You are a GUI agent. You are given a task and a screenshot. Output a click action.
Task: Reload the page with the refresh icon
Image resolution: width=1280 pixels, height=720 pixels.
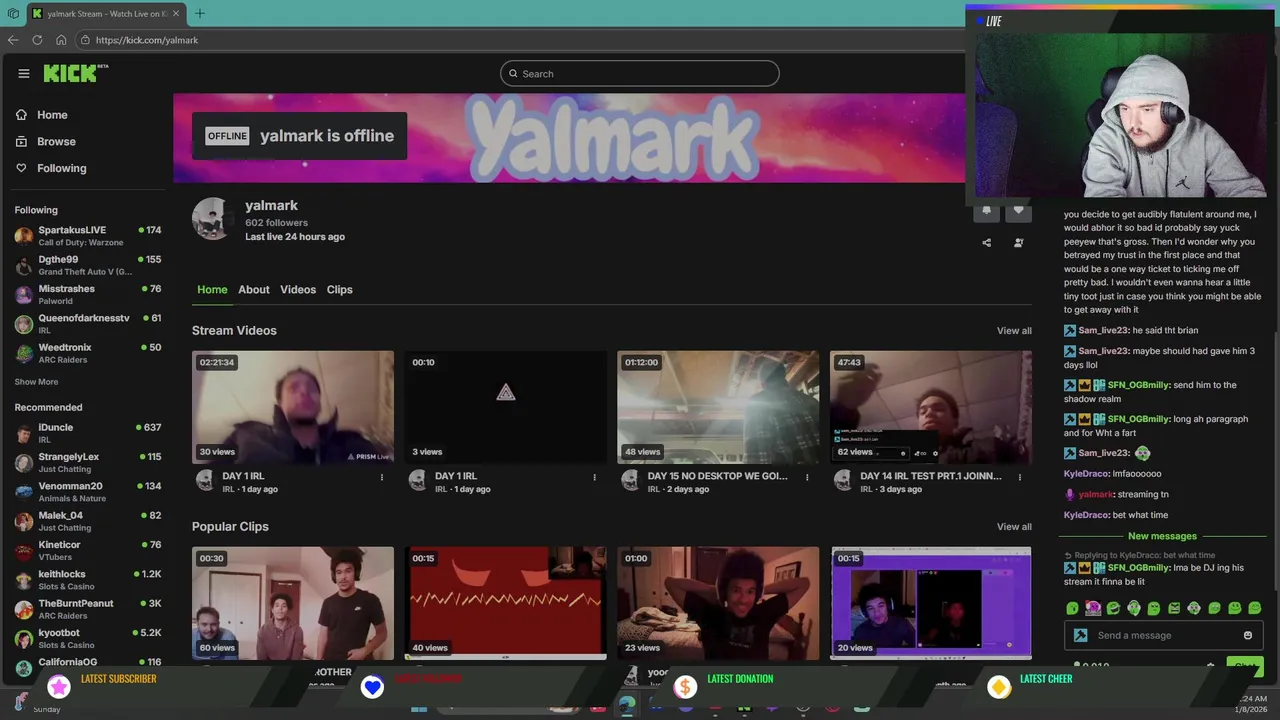(x=37, y=40)
